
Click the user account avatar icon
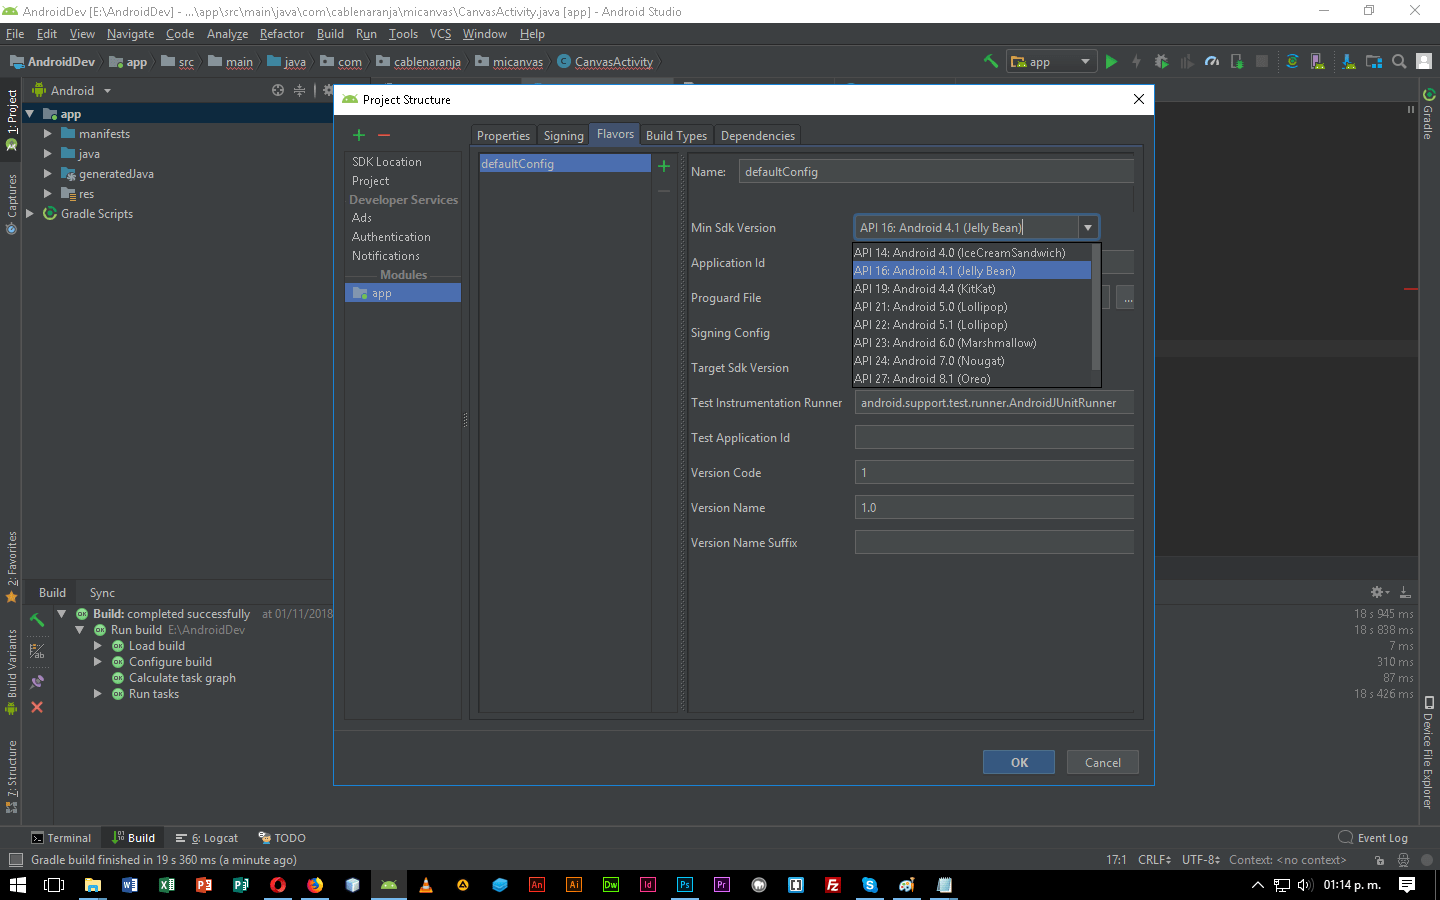tap(1424, 61)
